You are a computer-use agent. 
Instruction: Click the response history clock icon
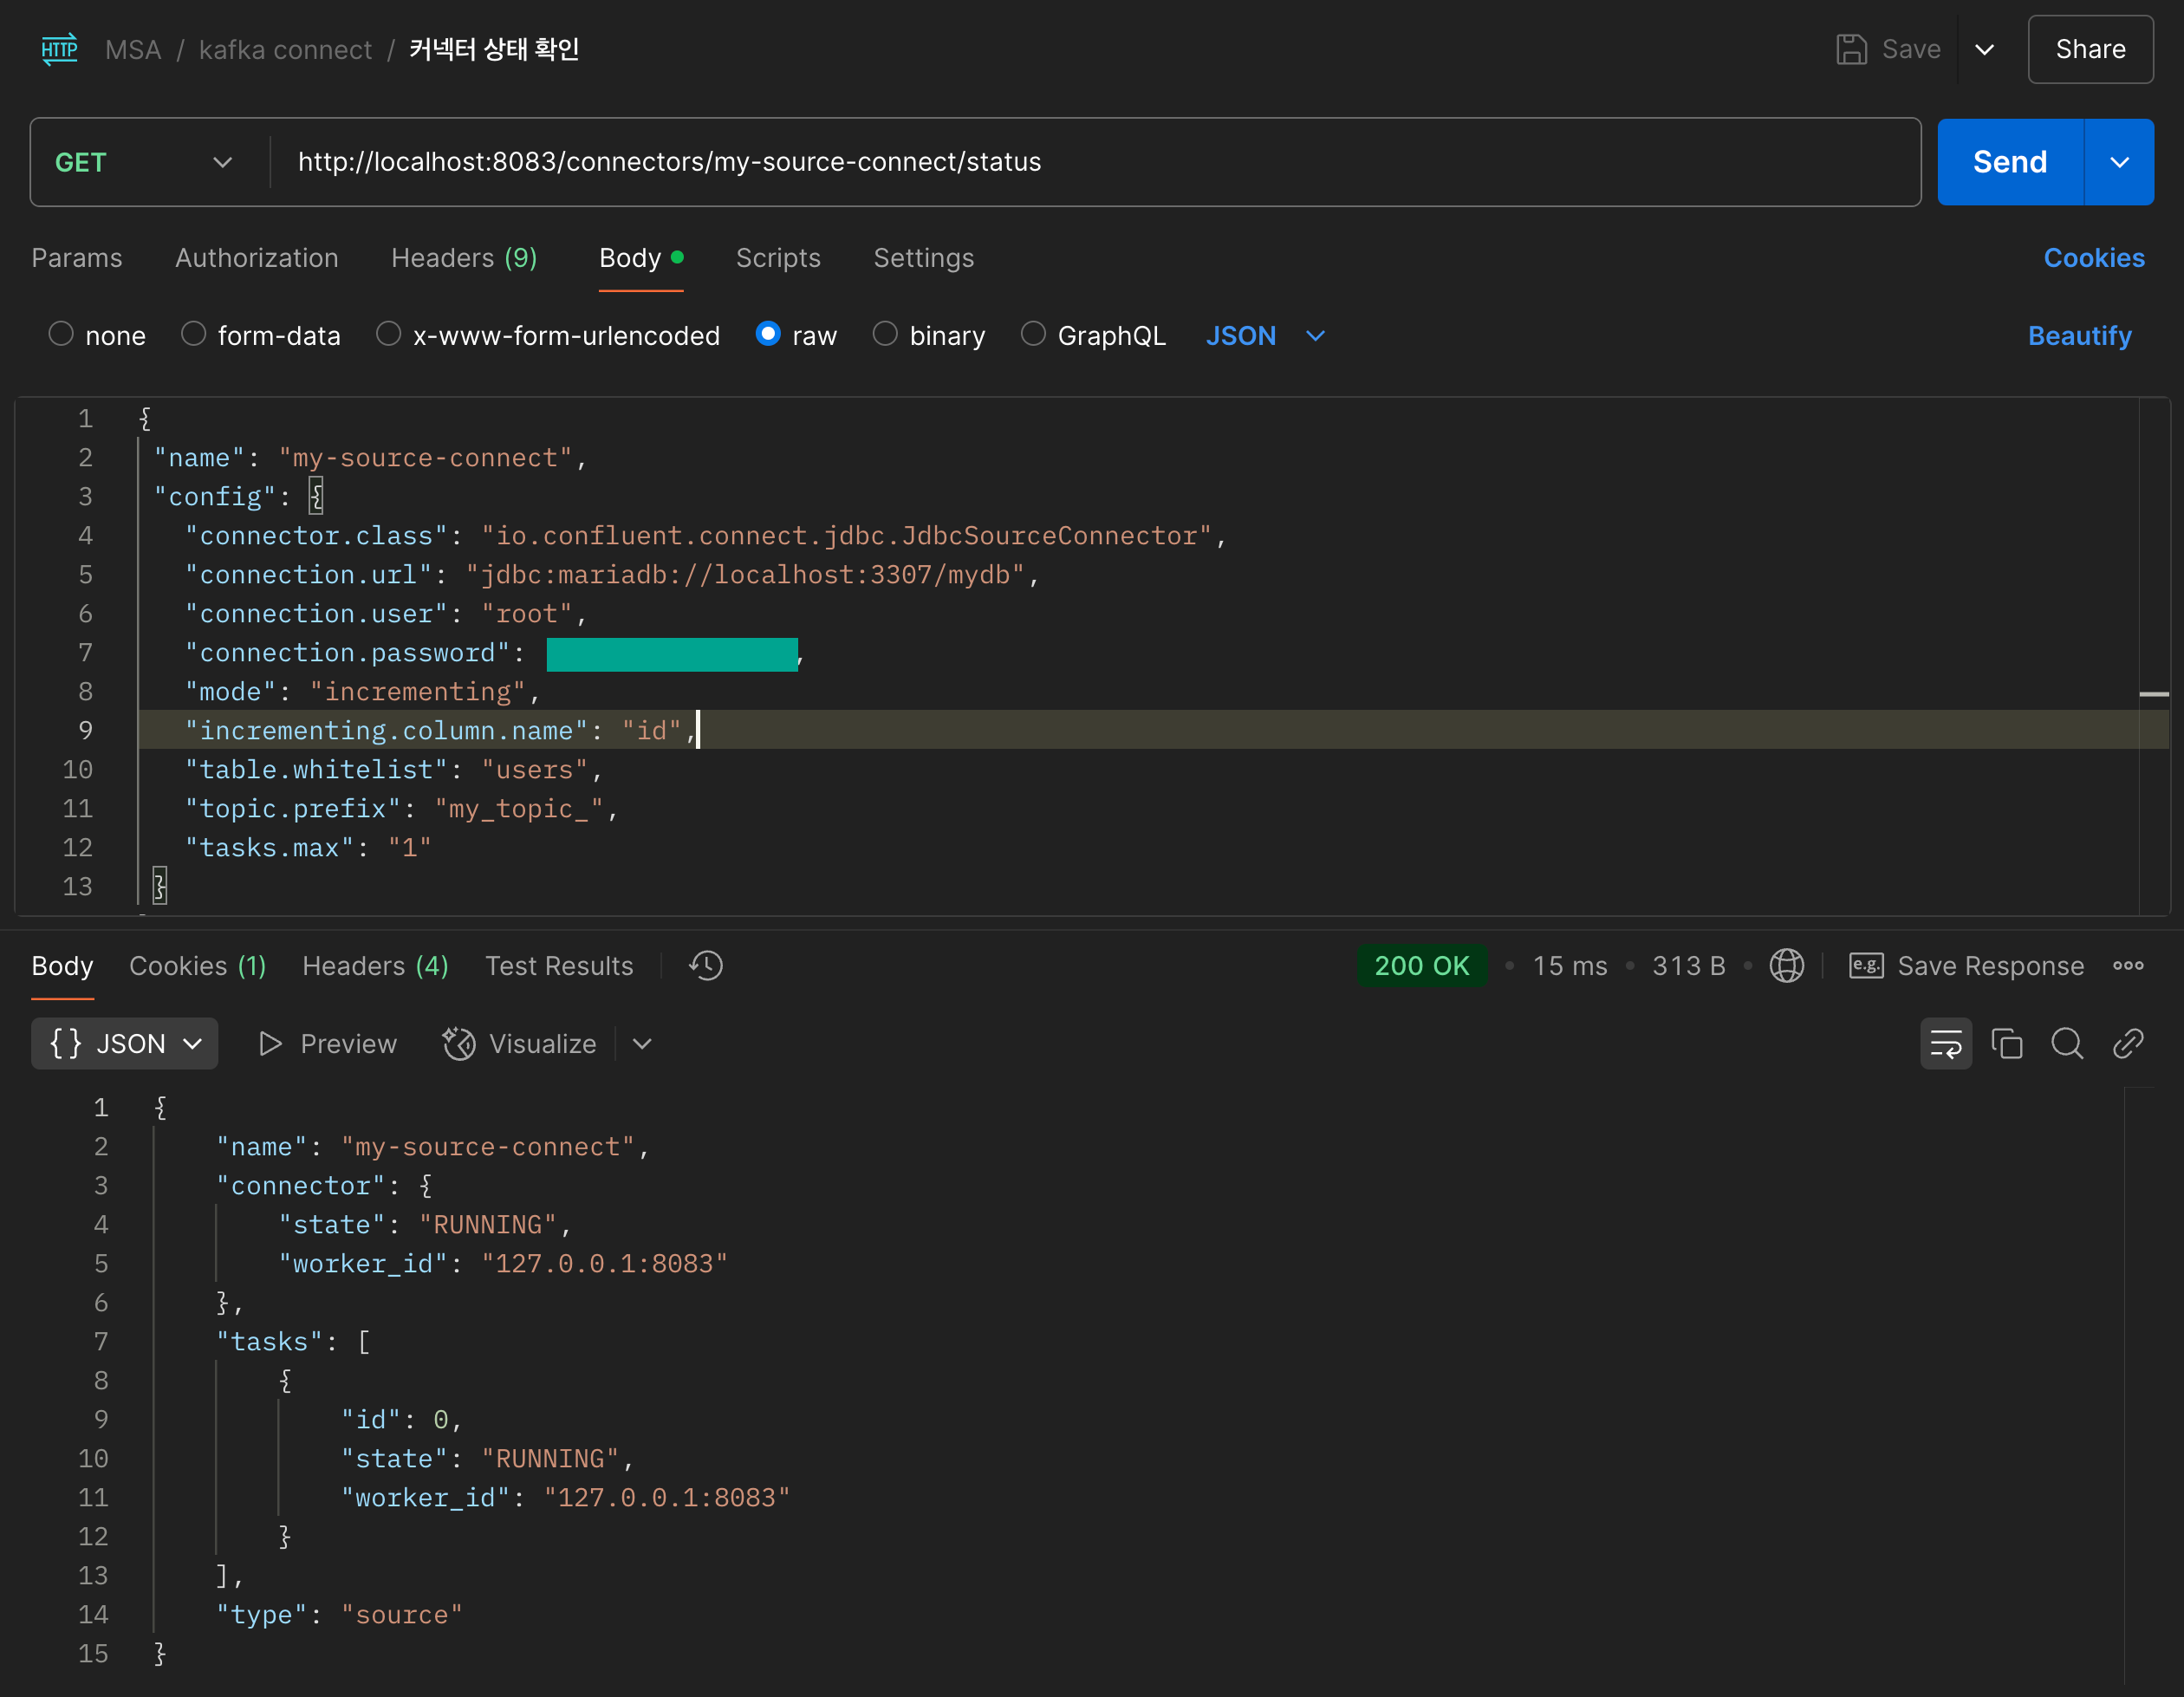(706, 965)
